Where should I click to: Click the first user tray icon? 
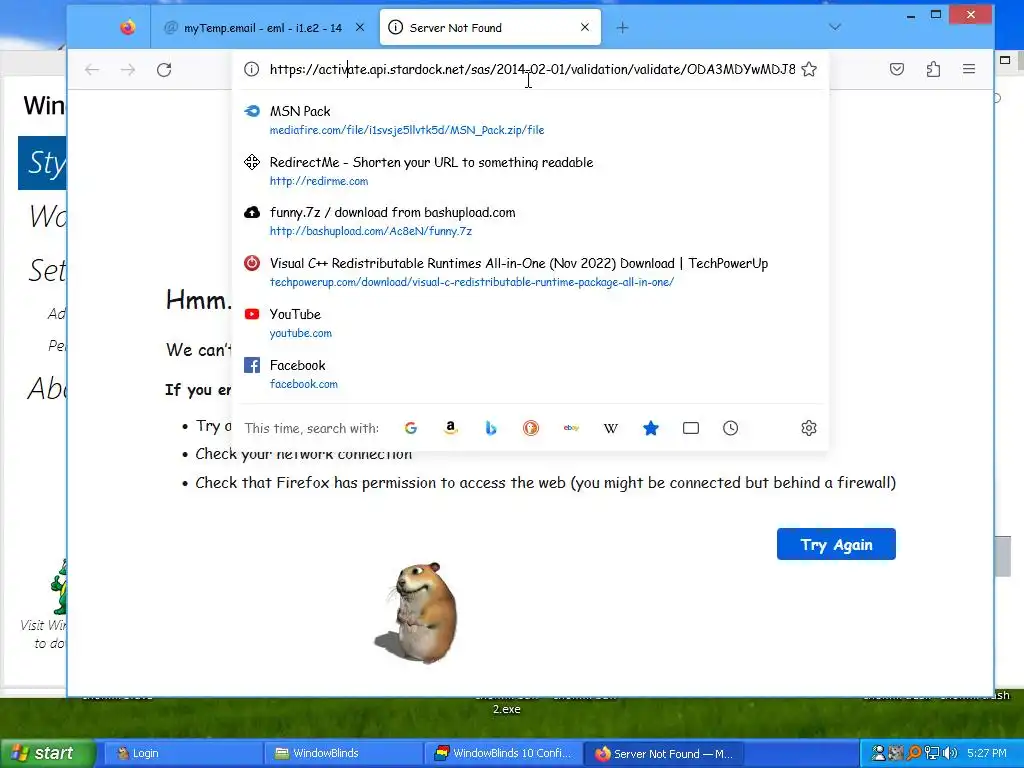(x=879, y=753)
